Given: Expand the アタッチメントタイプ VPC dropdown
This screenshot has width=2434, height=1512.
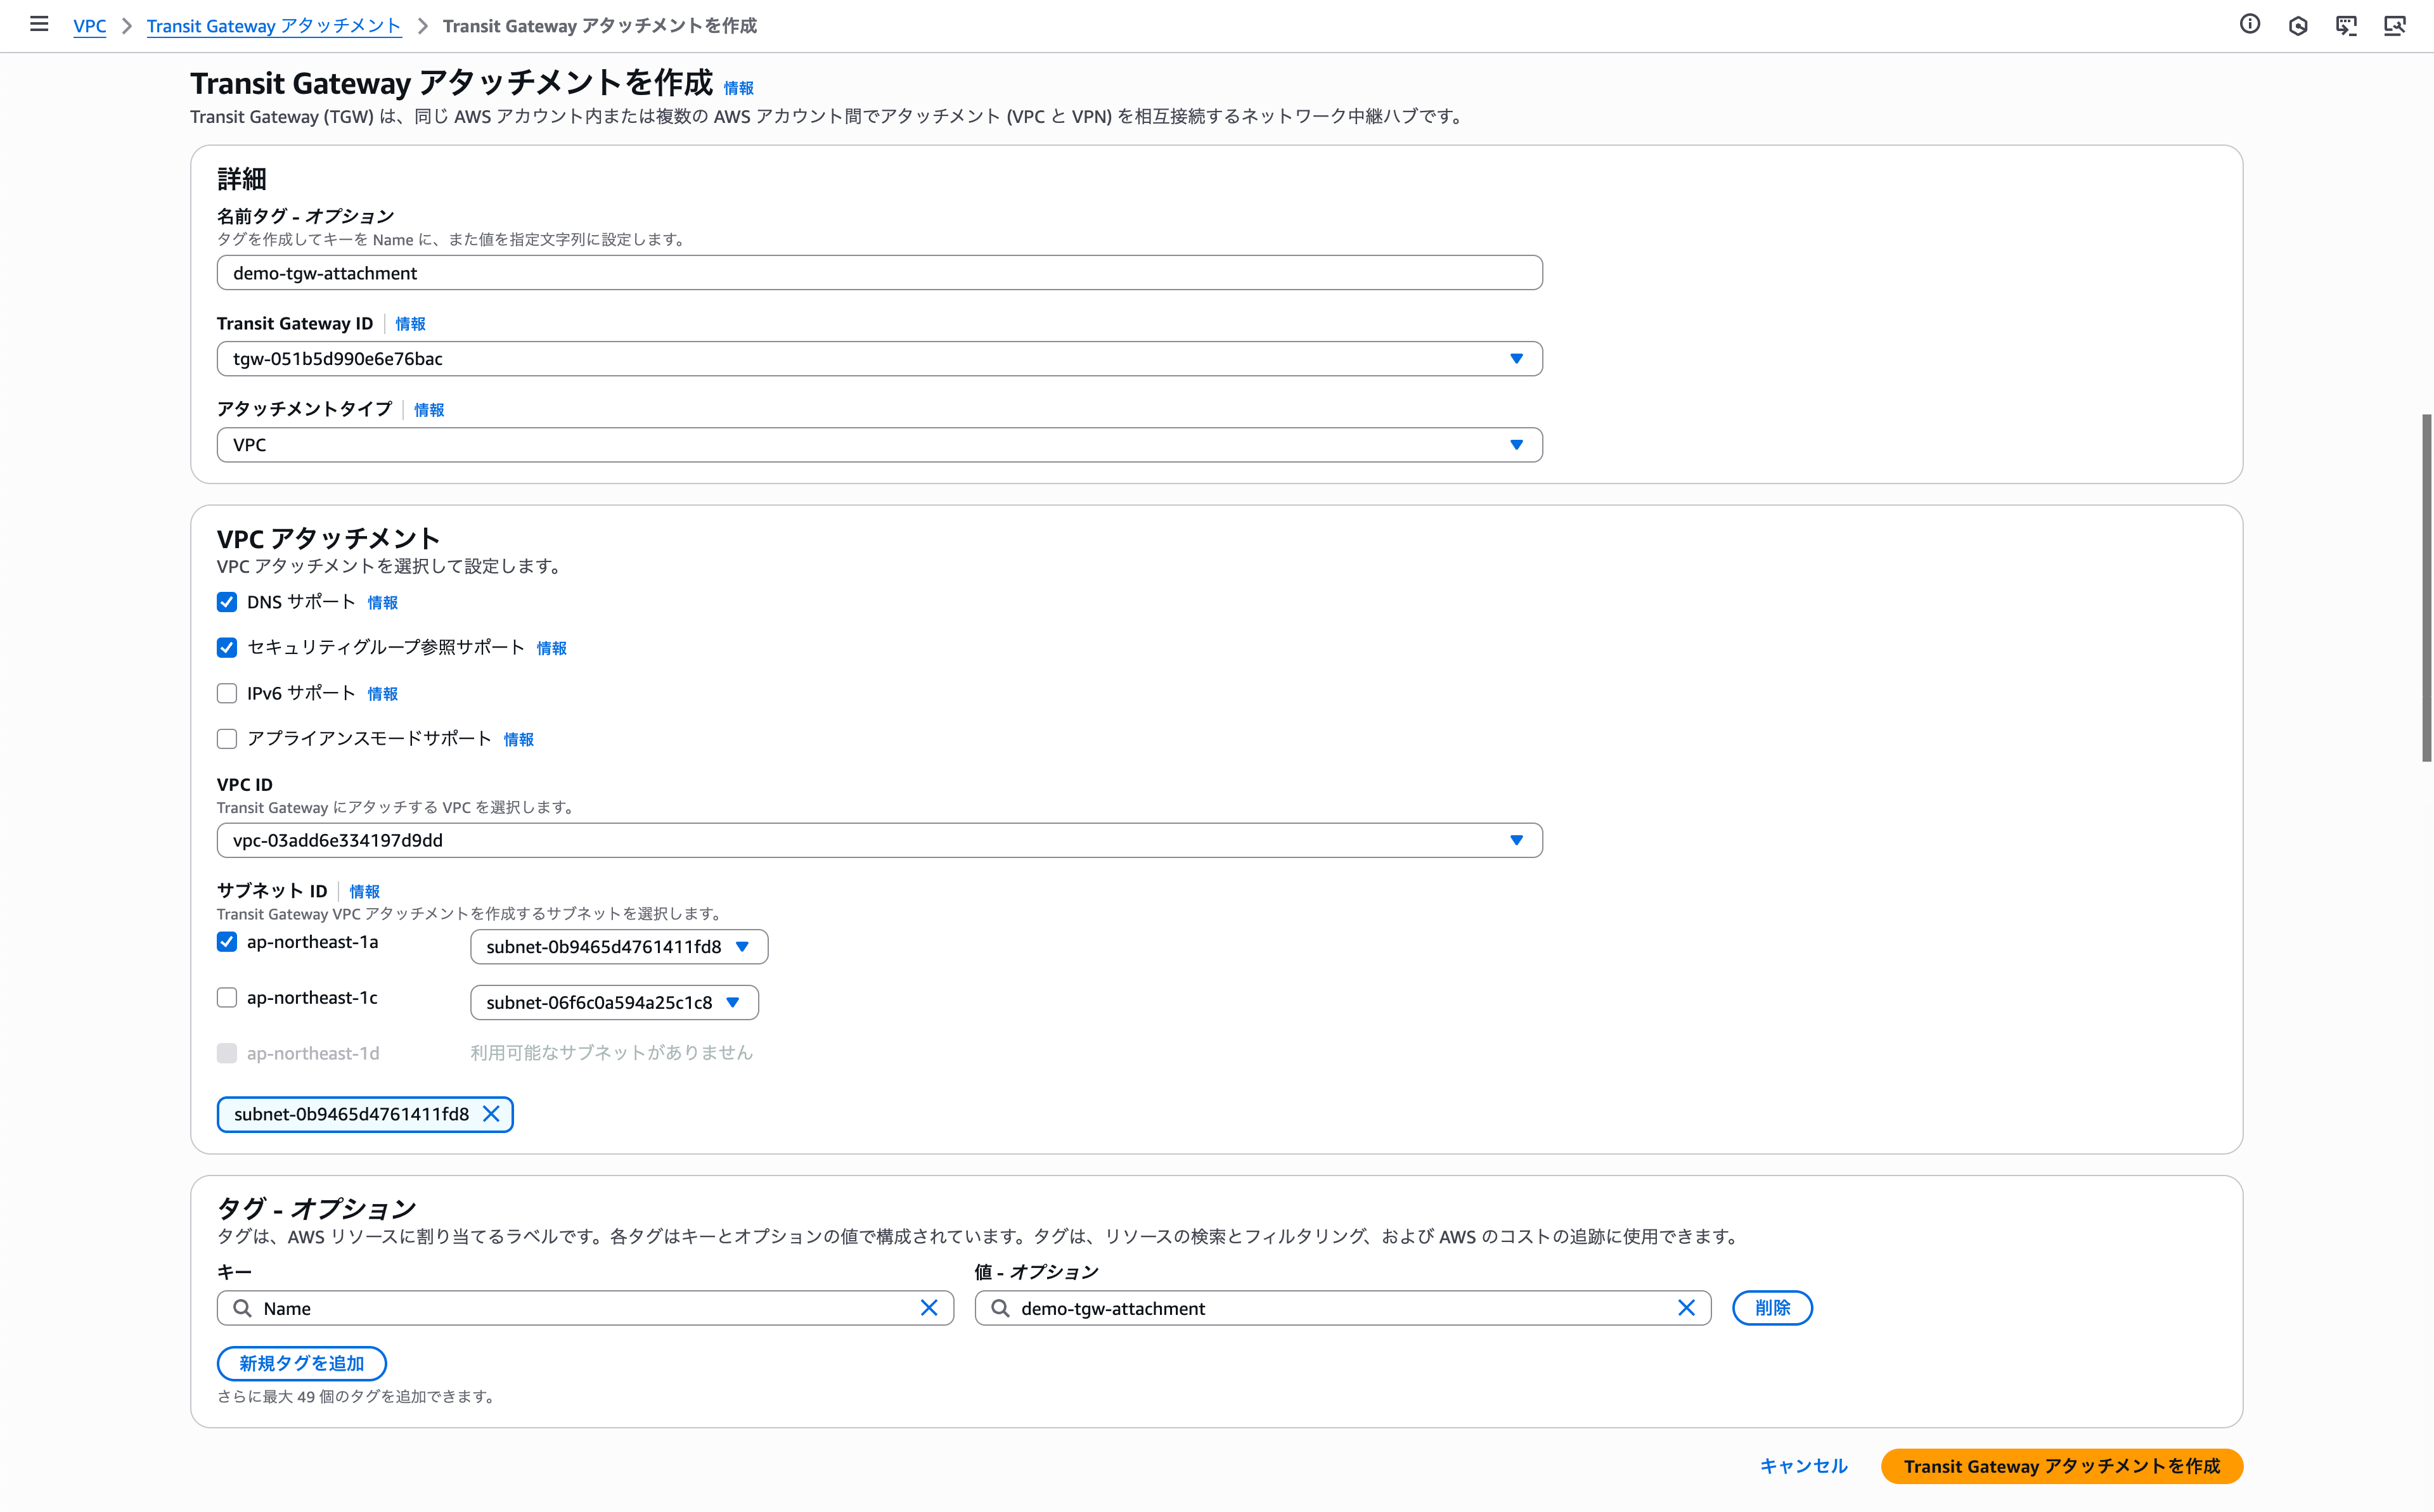Looking at the screenshot, I should 879,445.
